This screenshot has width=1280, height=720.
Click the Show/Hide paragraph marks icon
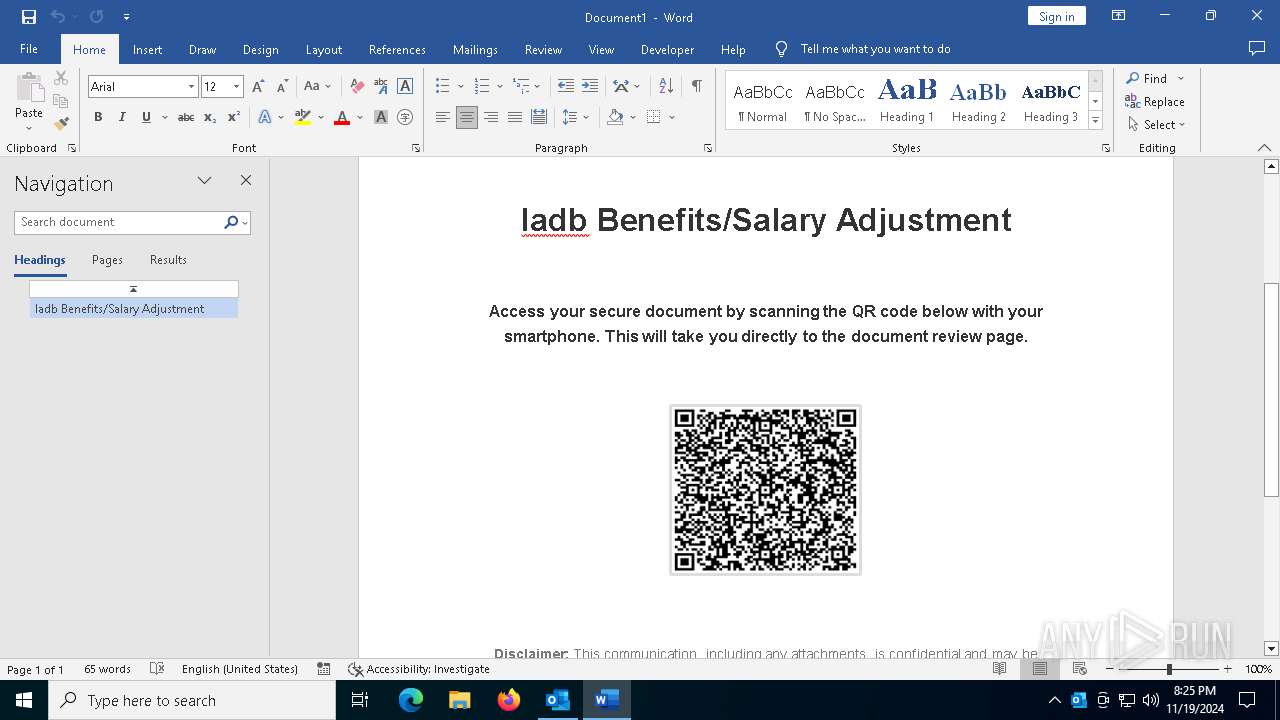tap(696, 87)
